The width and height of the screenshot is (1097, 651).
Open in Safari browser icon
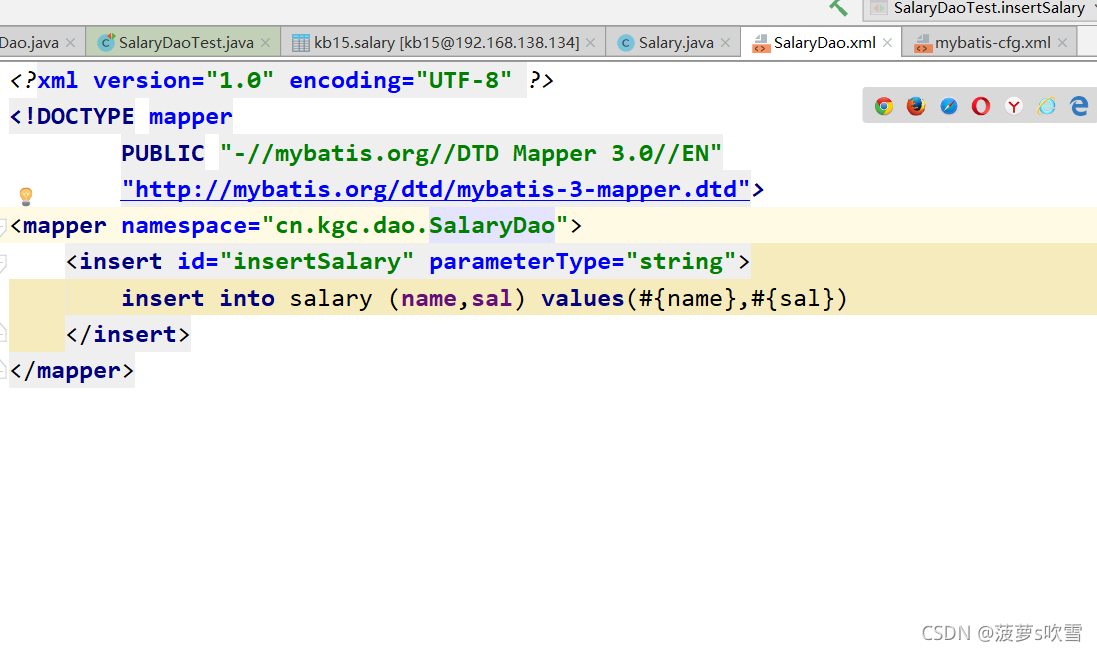tap(949, 106)
